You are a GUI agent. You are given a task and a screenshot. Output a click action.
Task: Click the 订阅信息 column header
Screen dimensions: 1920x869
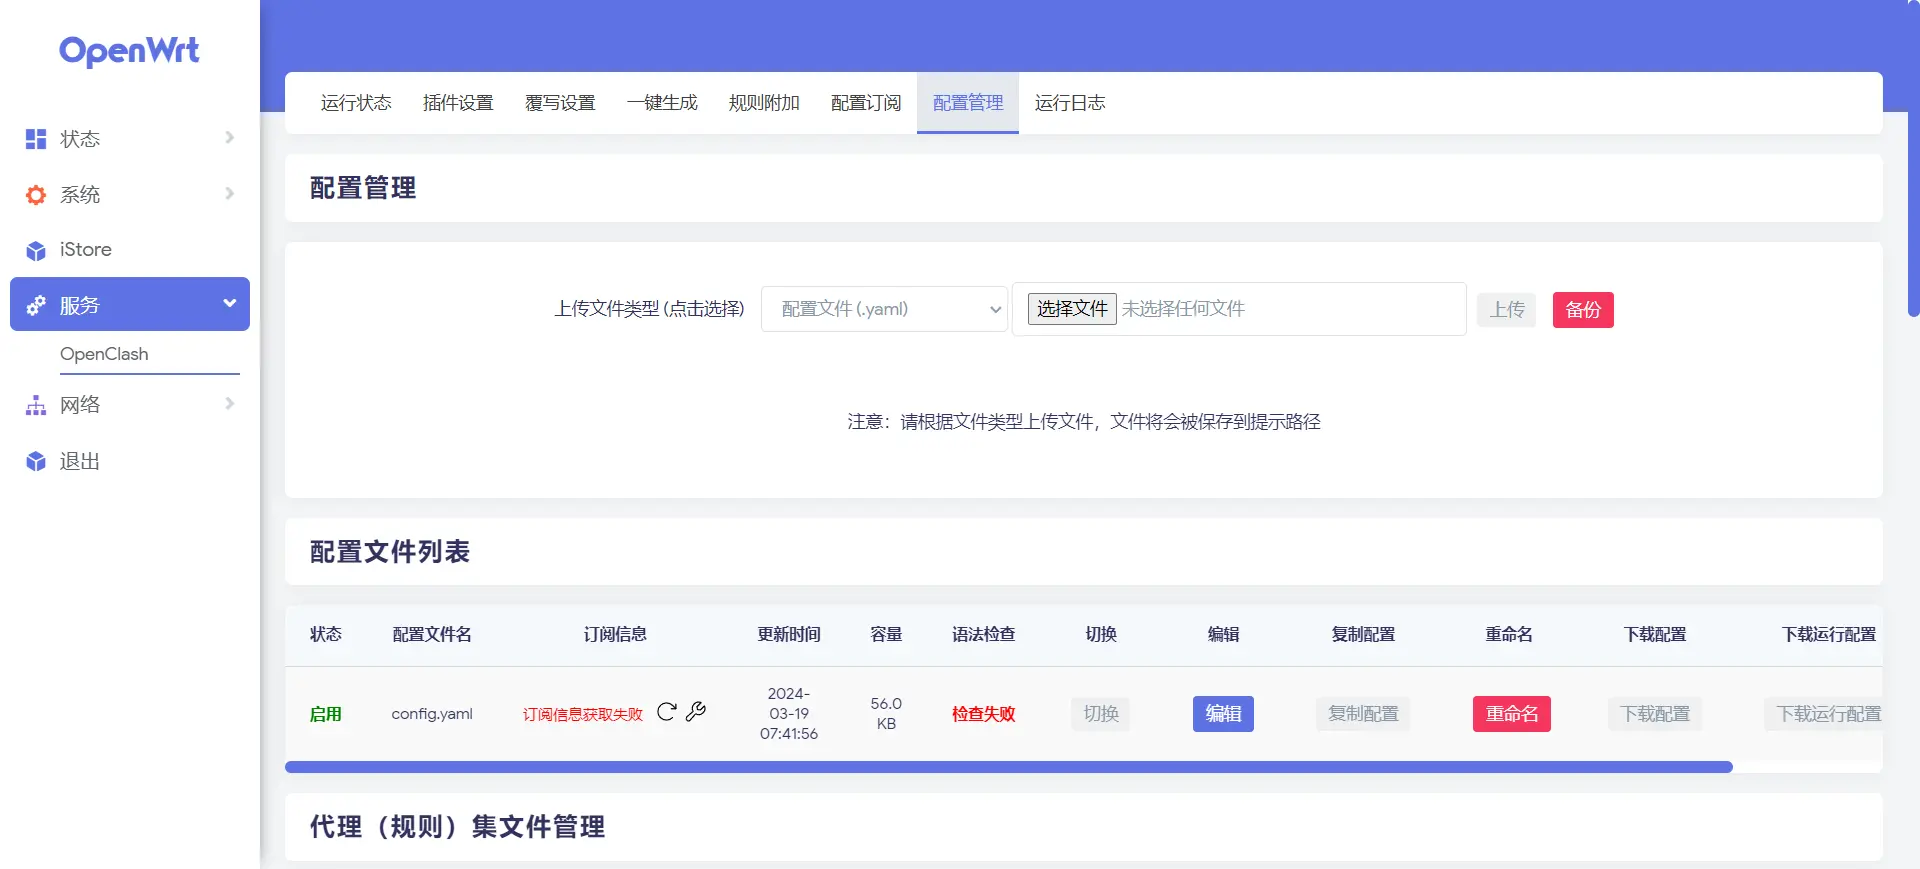point(615,634)
